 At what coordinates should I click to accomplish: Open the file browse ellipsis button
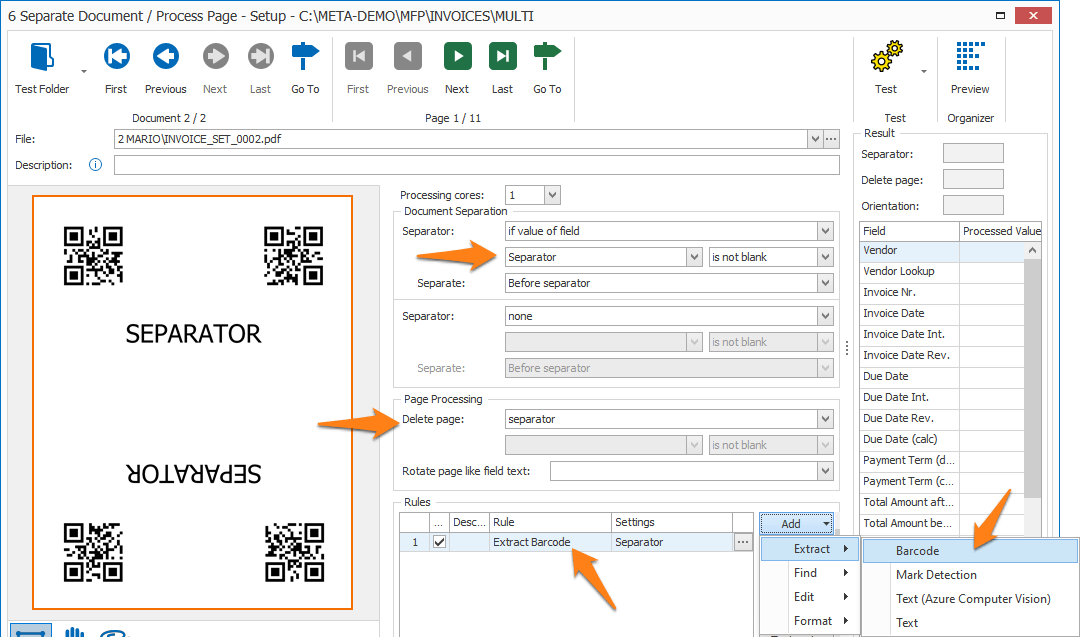pyautogui.click(x=831, y=139)
